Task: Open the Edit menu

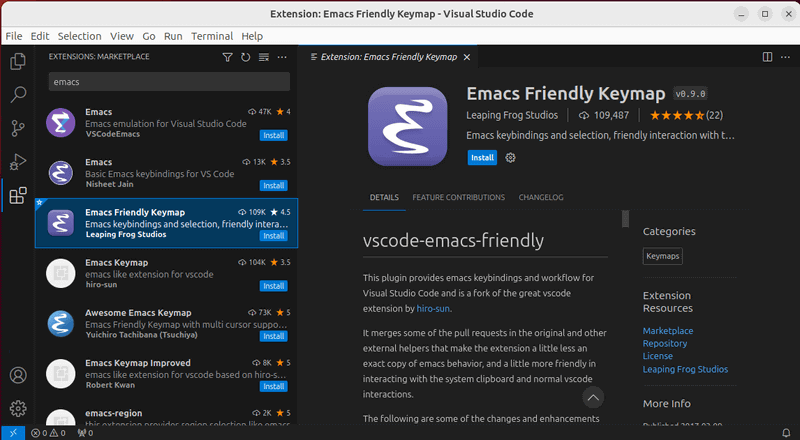Action: pyautogui.click(x=40, y=36)
